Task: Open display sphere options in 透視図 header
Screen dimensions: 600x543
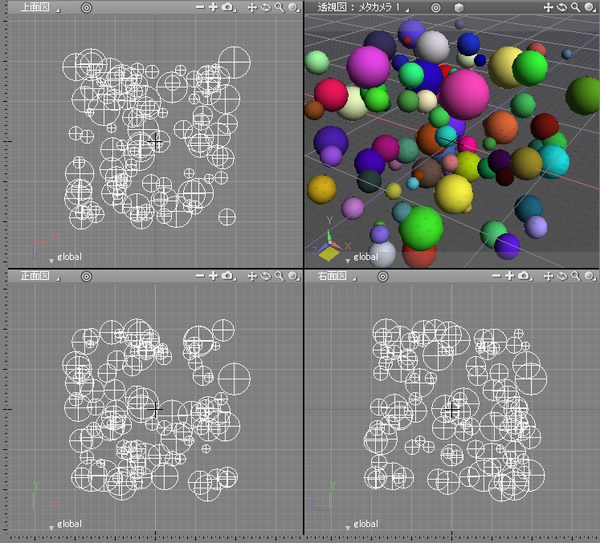Action: (x=589, y=7)
